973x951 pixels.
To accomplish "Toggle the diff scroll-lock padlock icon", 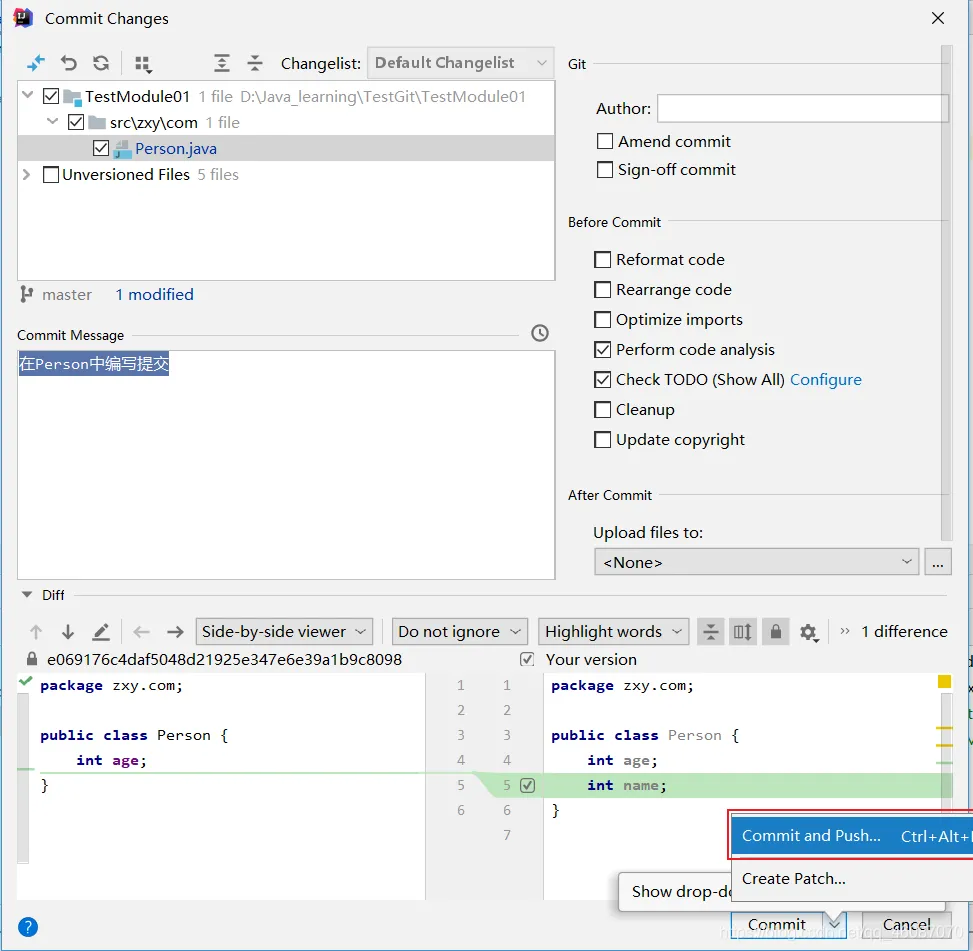I will click(774, 632).
